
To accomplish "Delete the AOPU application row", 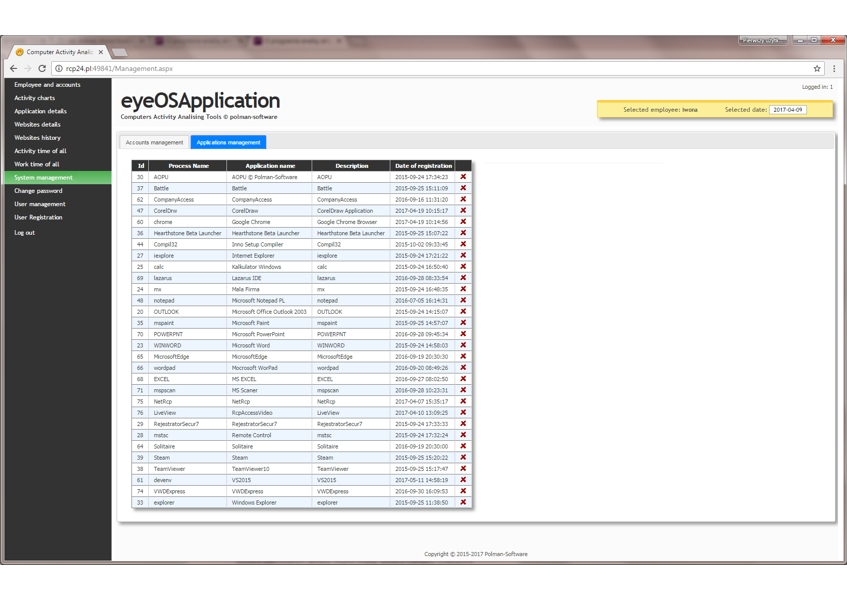I will [x=463, y=177].
